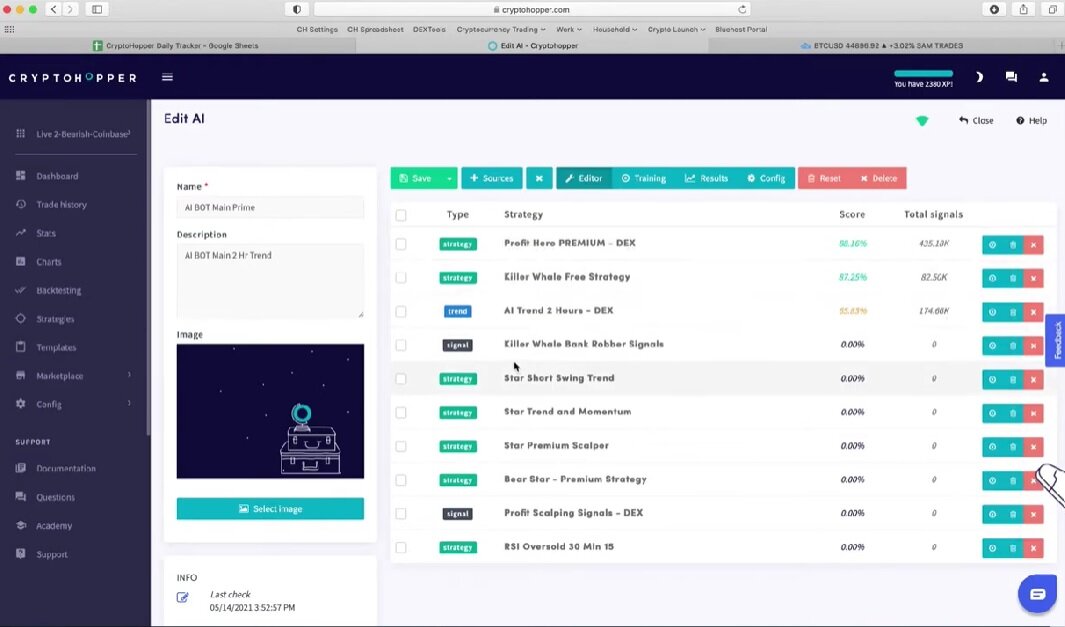Click trash icon for Killer Whale Free Strategy
This screenshot has height=627, width=1065.
pyautogui.click(x=1013, y=278)
